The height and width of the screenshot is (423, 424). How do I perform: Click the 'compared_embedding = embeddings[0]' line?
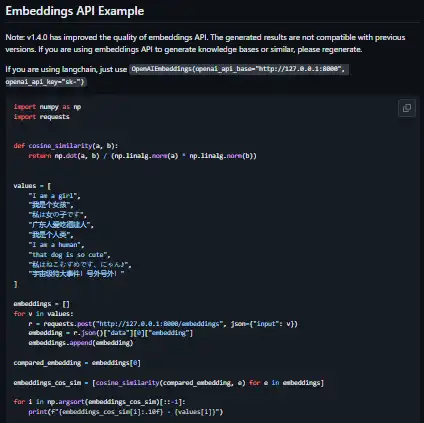tap(77, 363)
